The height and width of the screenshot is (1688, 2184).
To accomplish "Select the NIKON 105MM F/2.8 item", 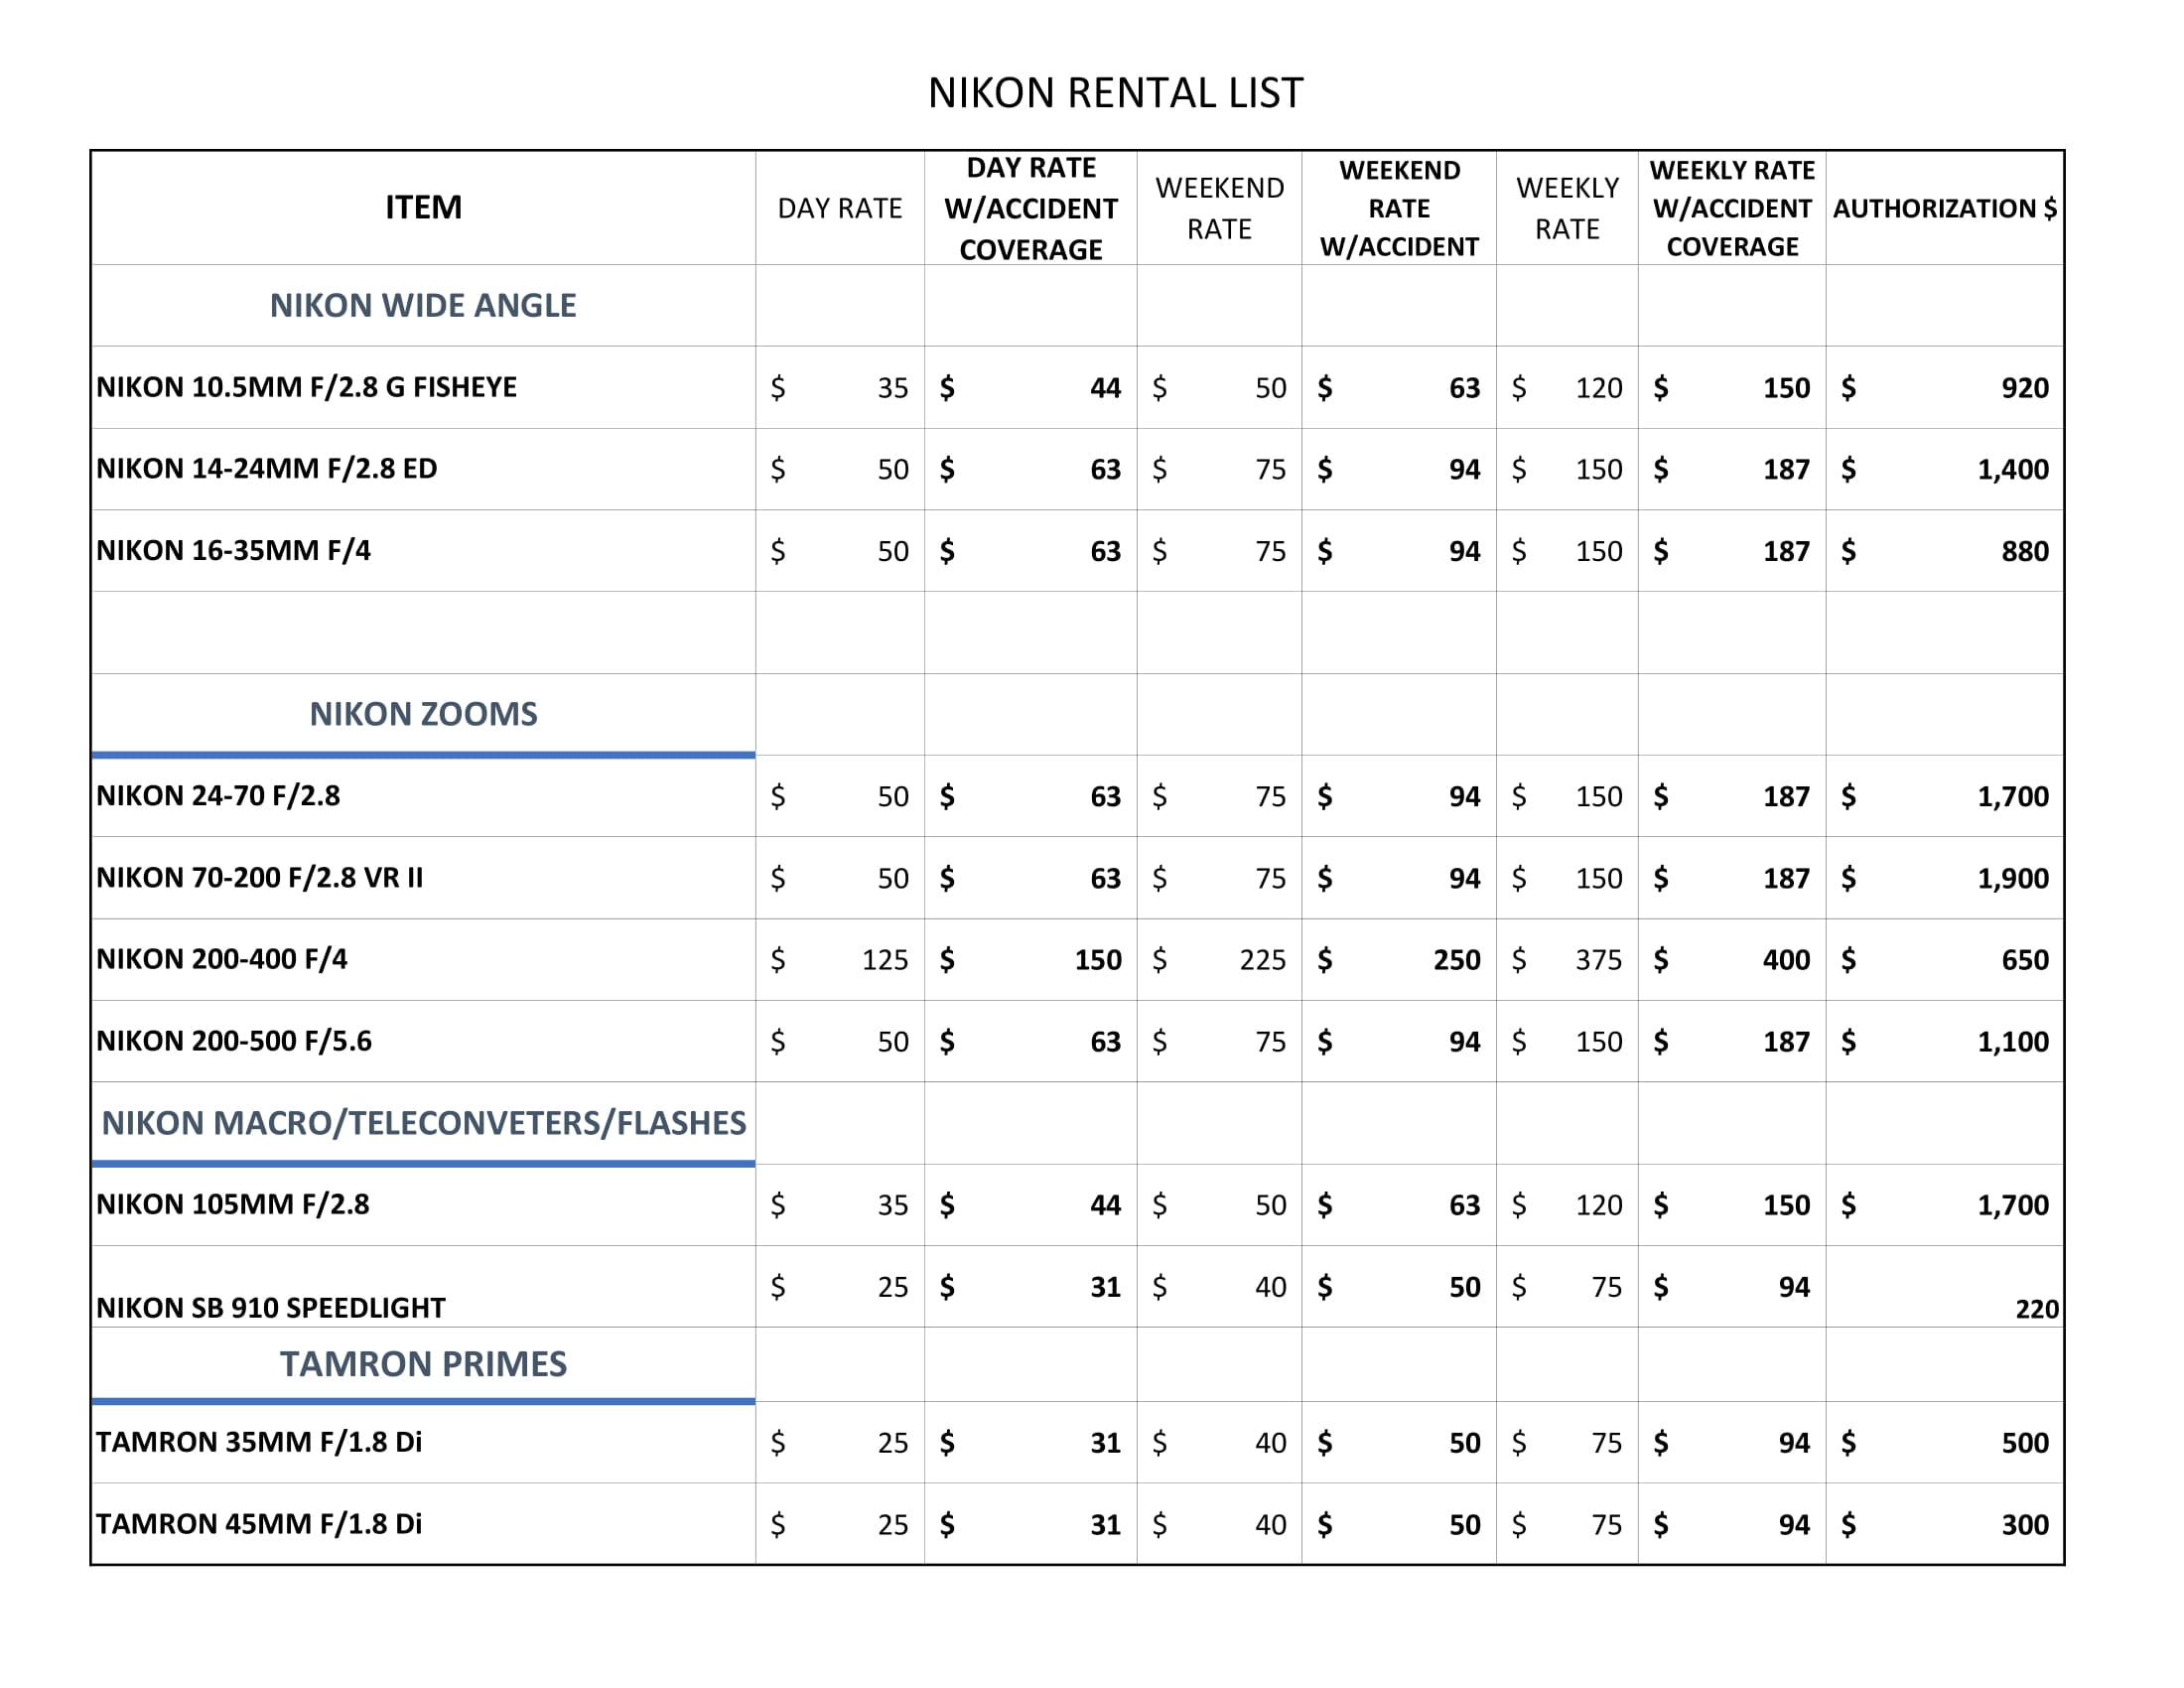I will [232, 1204].
